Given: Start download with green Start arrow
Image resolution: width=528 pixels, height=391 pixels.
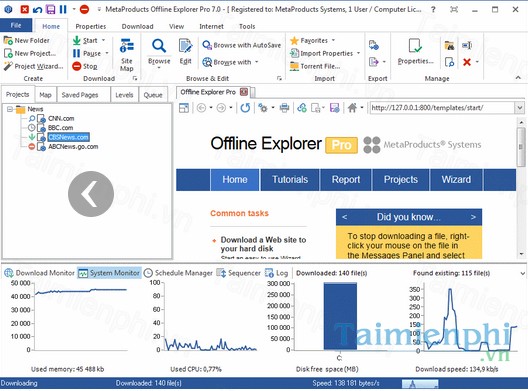Looking at the screenshot, I should [x=85, y=40].
